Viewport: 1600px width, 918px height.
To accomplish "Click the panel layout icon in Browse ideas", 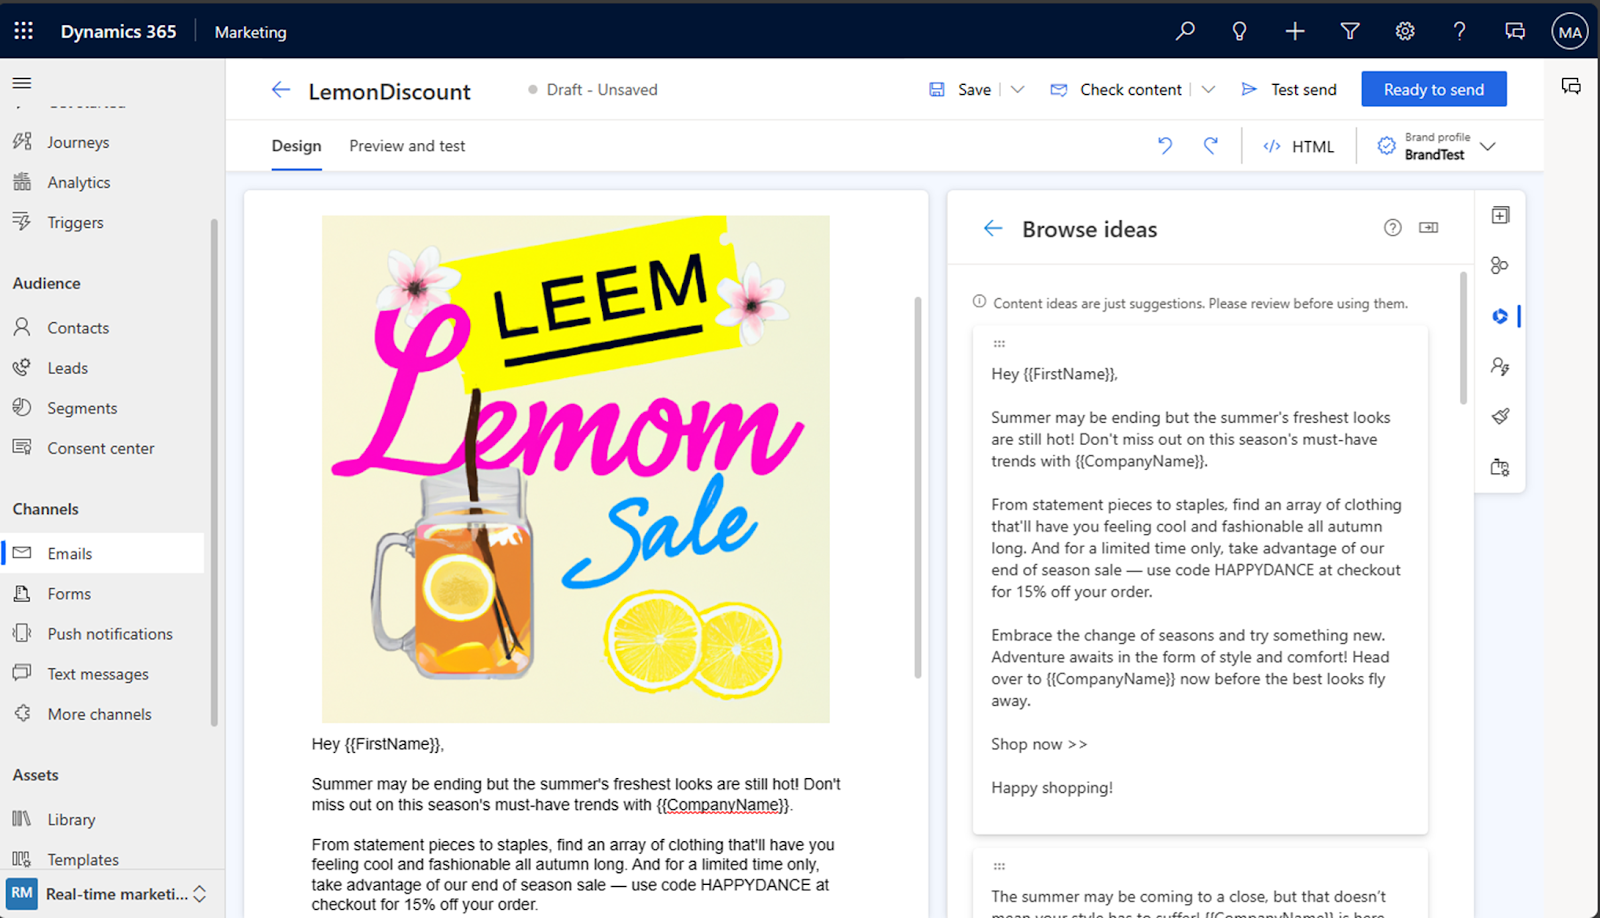I will (x=1429, y=228).
